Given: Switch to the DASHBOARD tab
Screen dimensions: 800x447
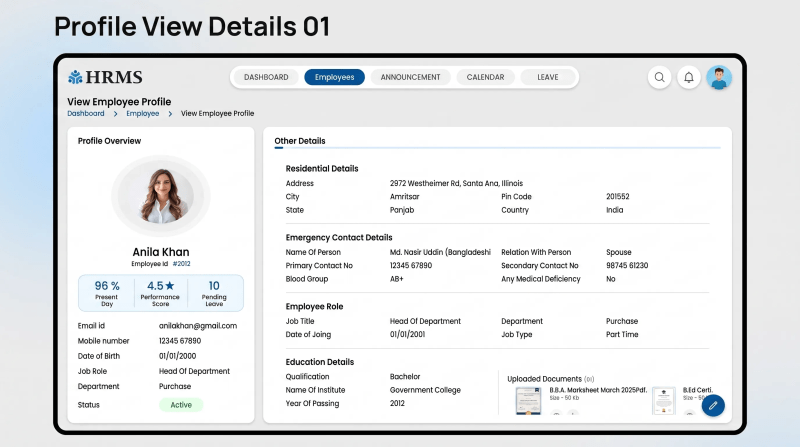Looking at the screenshot, I should pos(266,77).
